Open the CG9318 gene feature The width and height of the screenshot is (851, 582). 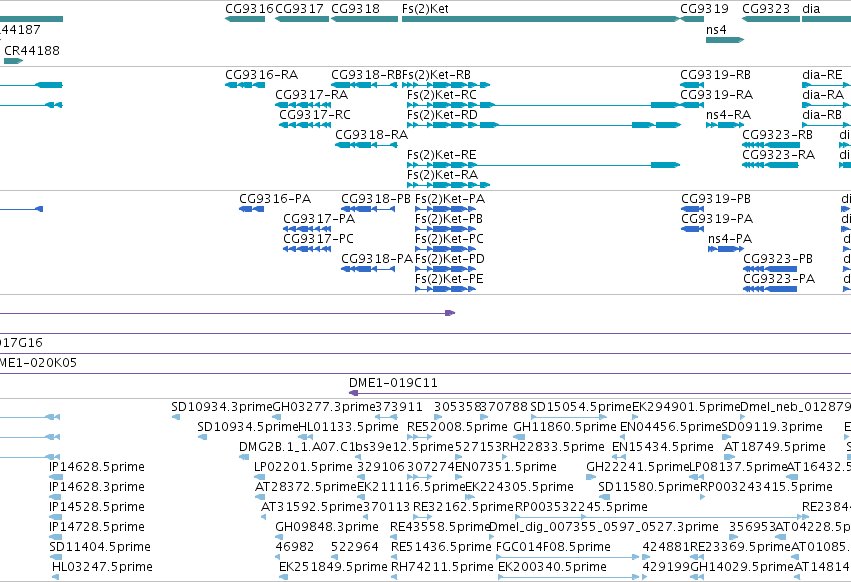point(364,19)
